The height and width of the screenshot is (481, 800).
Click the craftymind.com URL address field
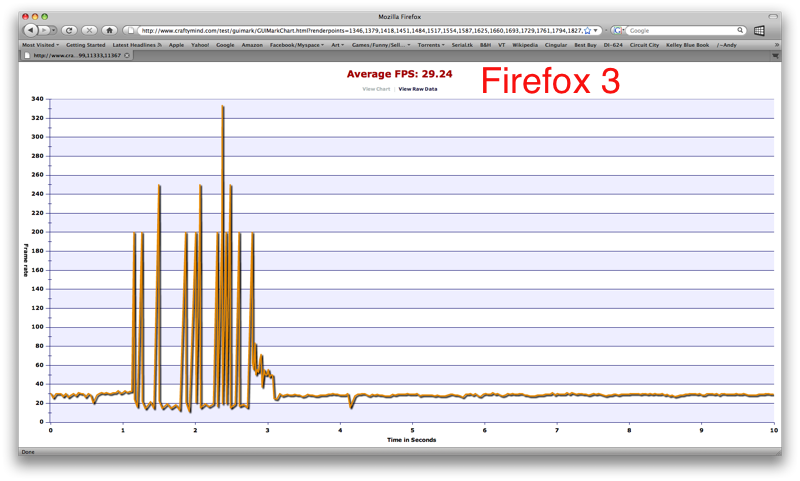pyautogui.click(x=361, y=31)
